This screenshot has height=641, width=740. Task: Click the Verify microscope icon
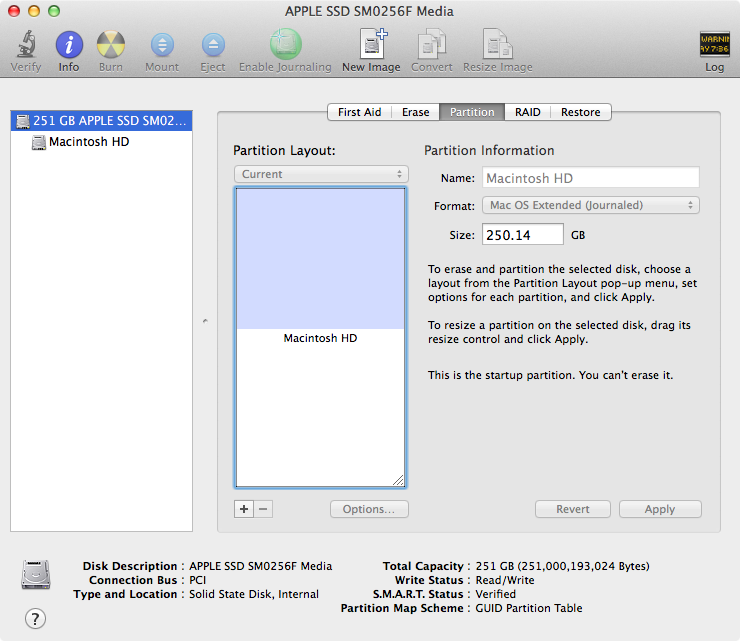tap(26, 44)
